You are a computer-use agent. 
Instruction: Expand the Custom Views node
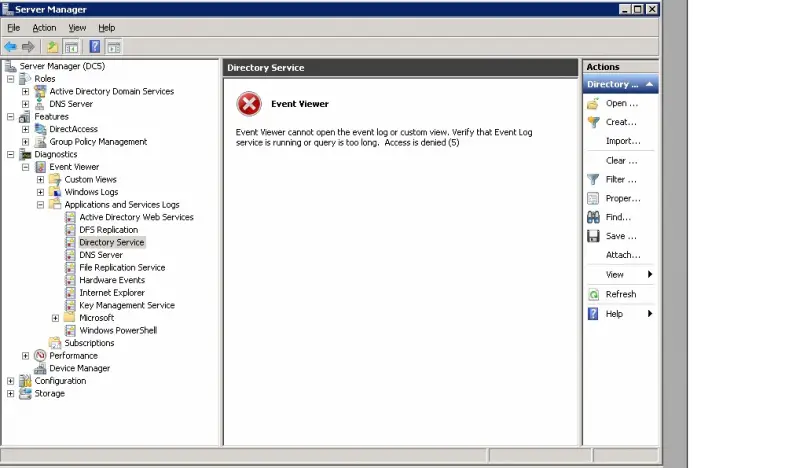point(40,179)
